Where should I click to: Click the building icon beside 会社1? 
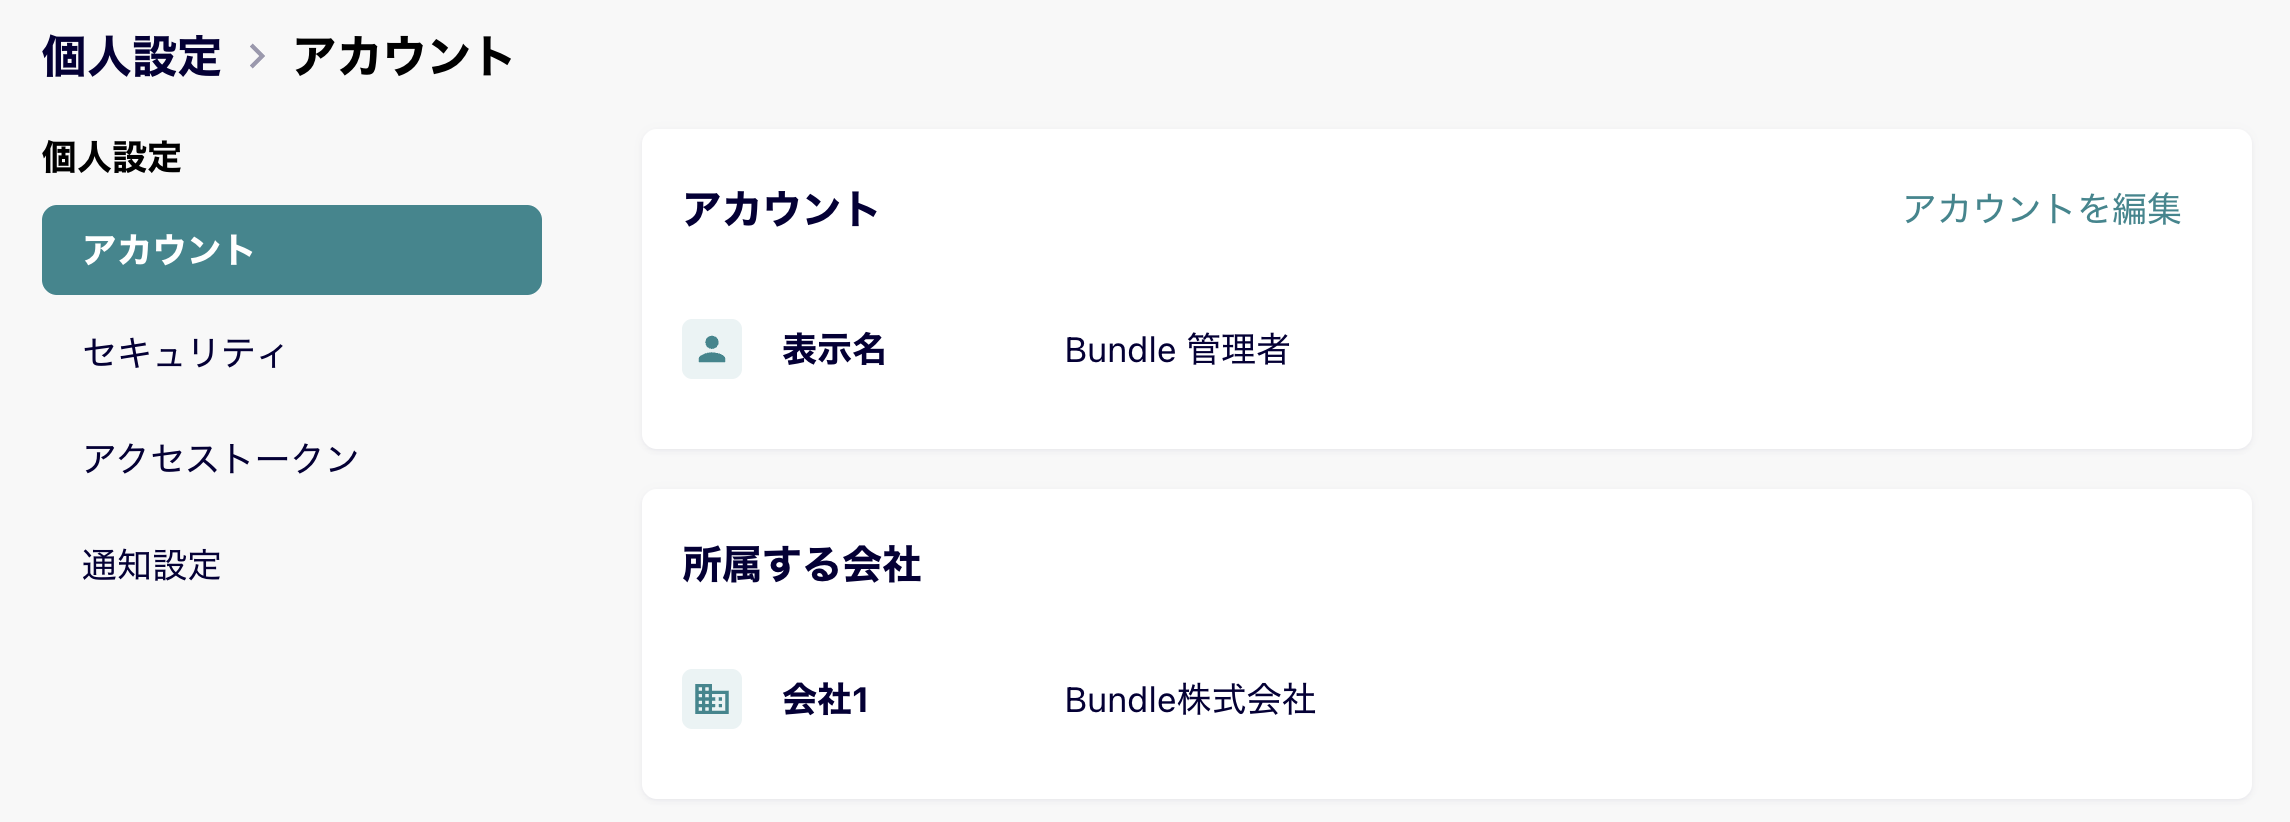click(x=712, y=699)
